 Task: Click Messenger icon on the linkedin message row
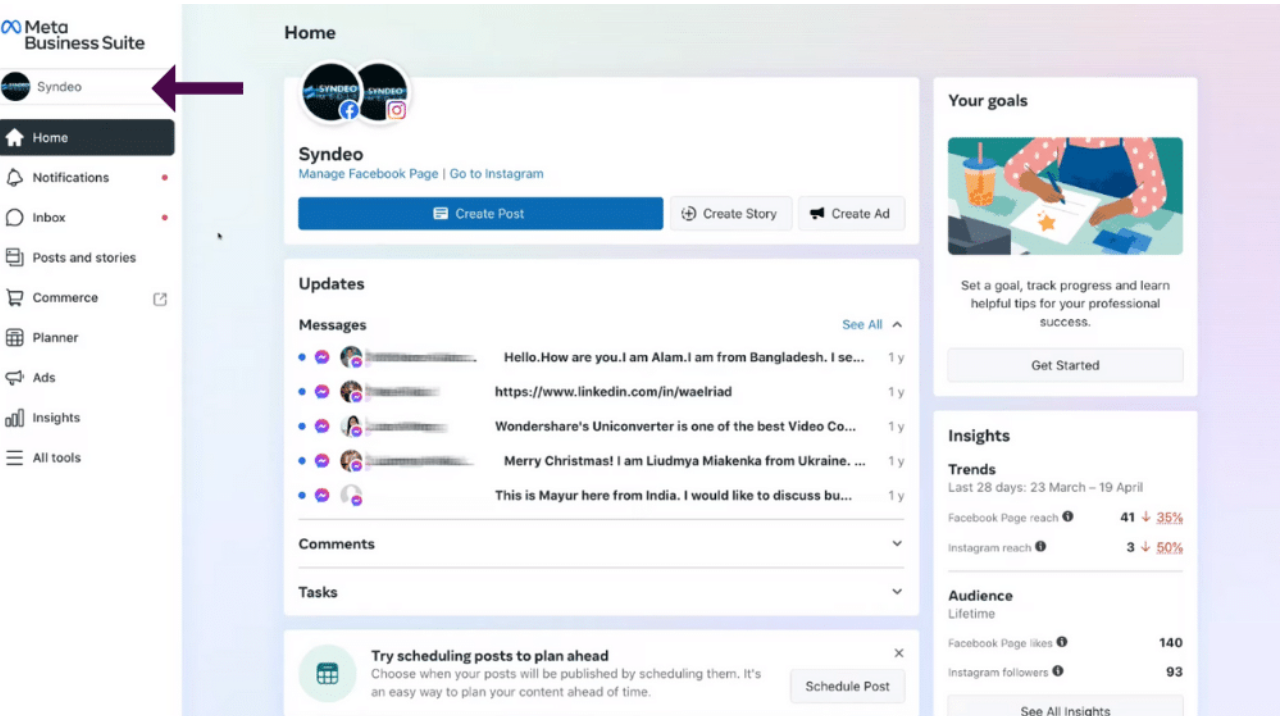pos(322,392)
